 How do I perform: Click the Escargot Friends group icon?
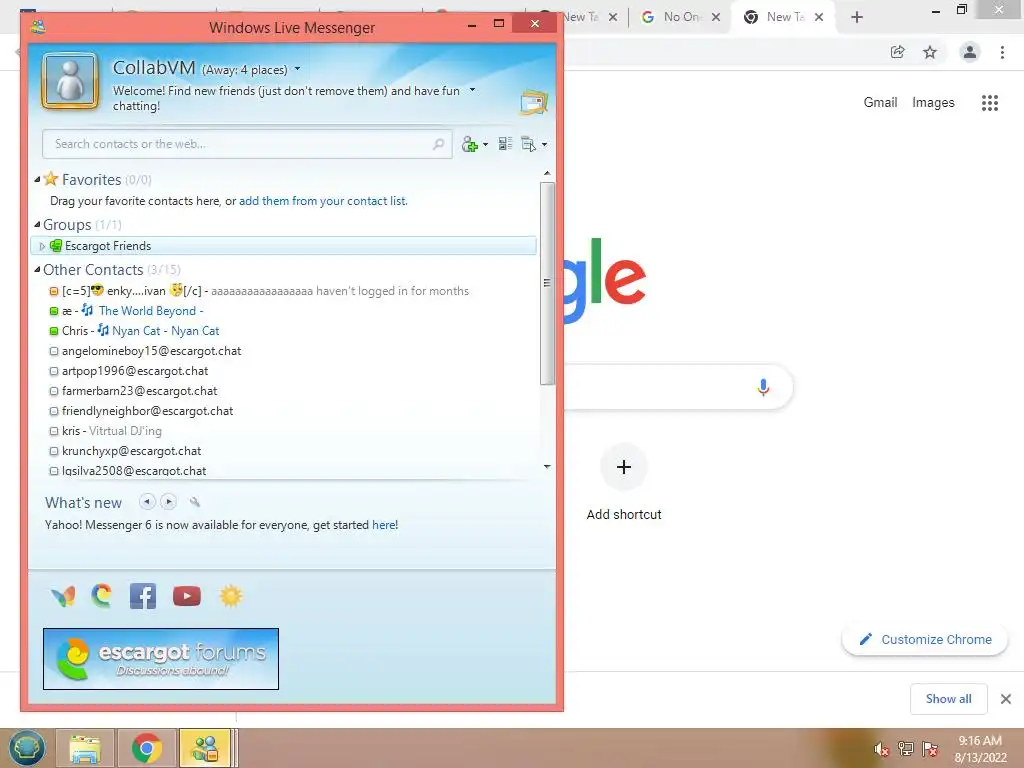click(x=56, y=246)
